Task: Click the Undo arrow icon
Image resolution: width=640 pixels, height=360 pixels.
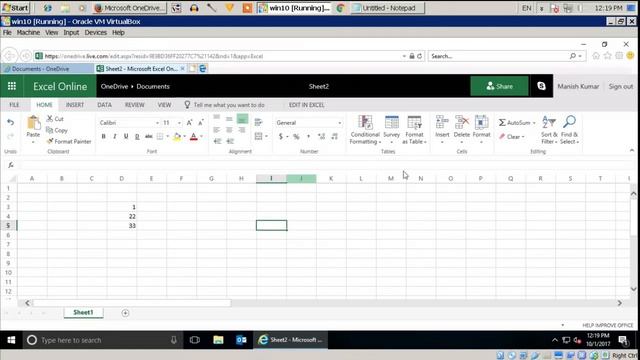Action: [11, 122]
